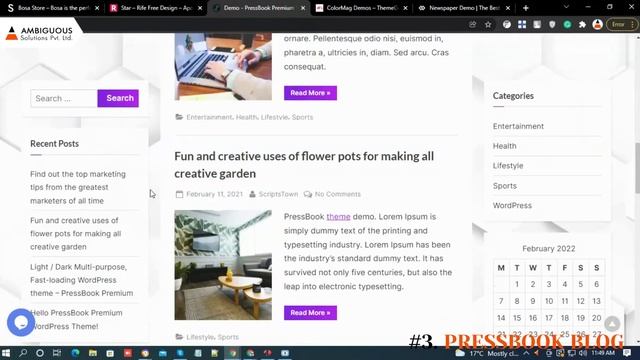Open Lifestyle in Categories sidebar

pos(508,166)
